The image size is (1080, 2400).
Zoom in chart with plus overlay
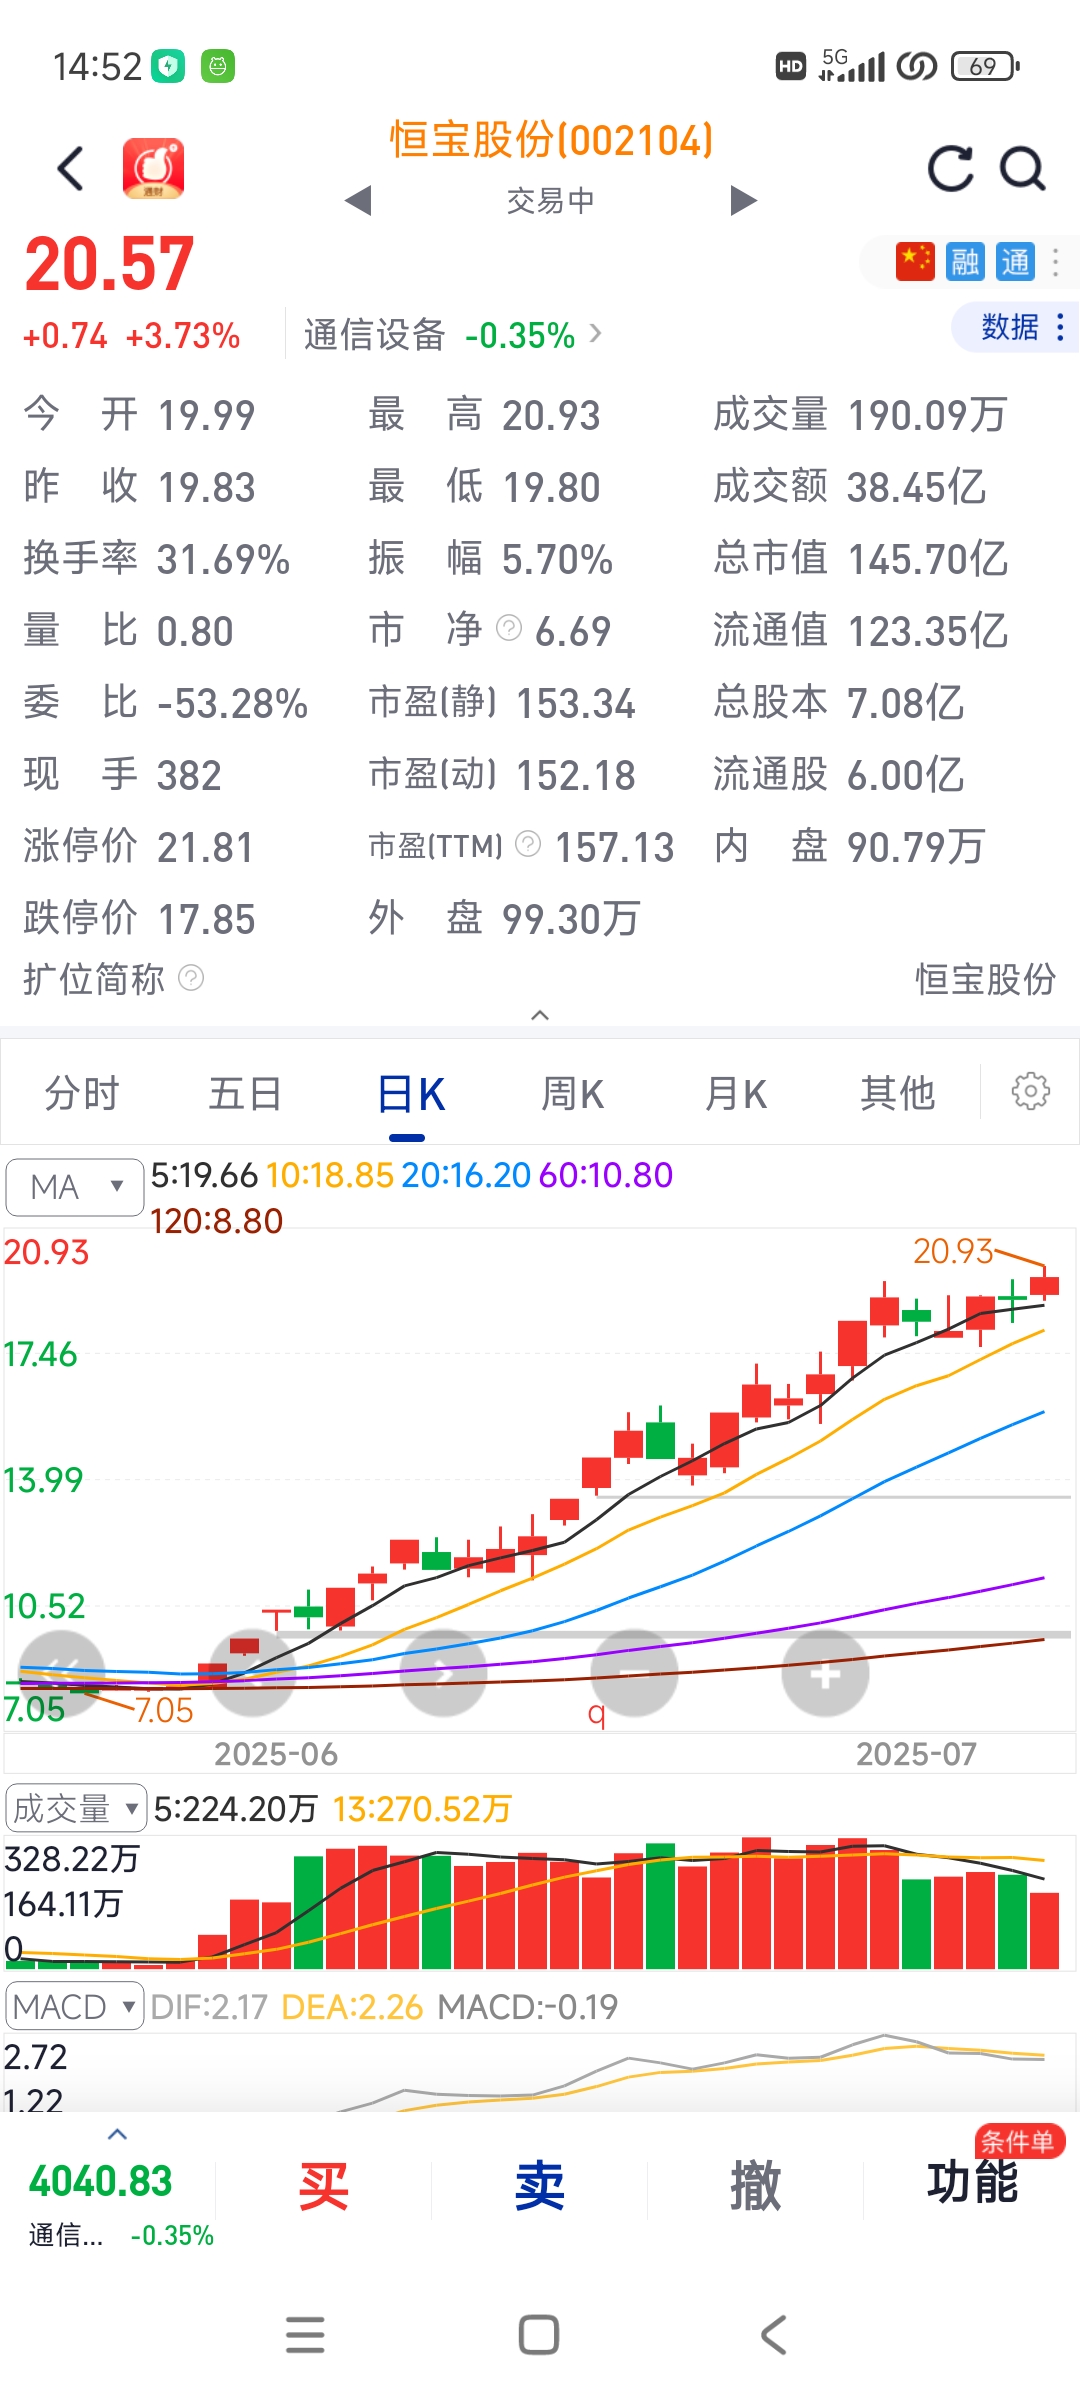tap(825, 1673)
